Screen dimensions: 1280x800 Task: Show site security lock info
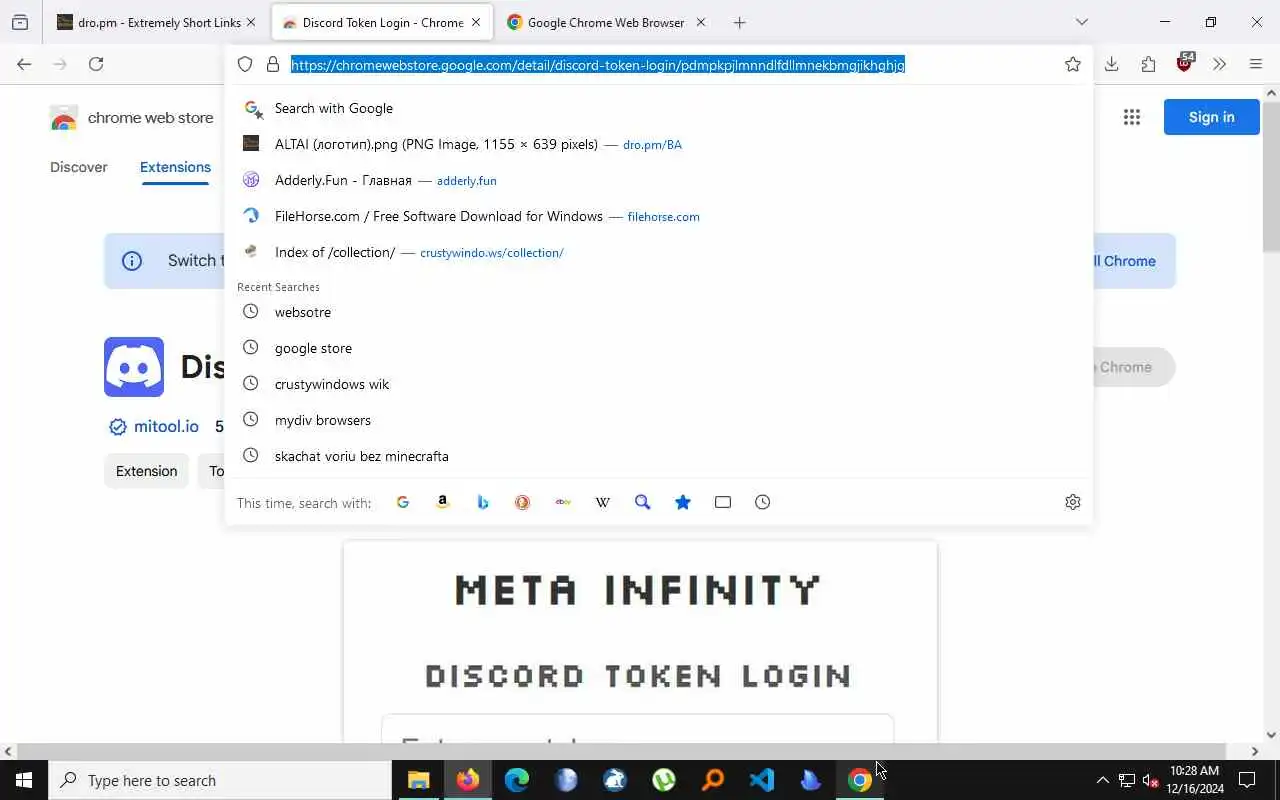(272, 64)
